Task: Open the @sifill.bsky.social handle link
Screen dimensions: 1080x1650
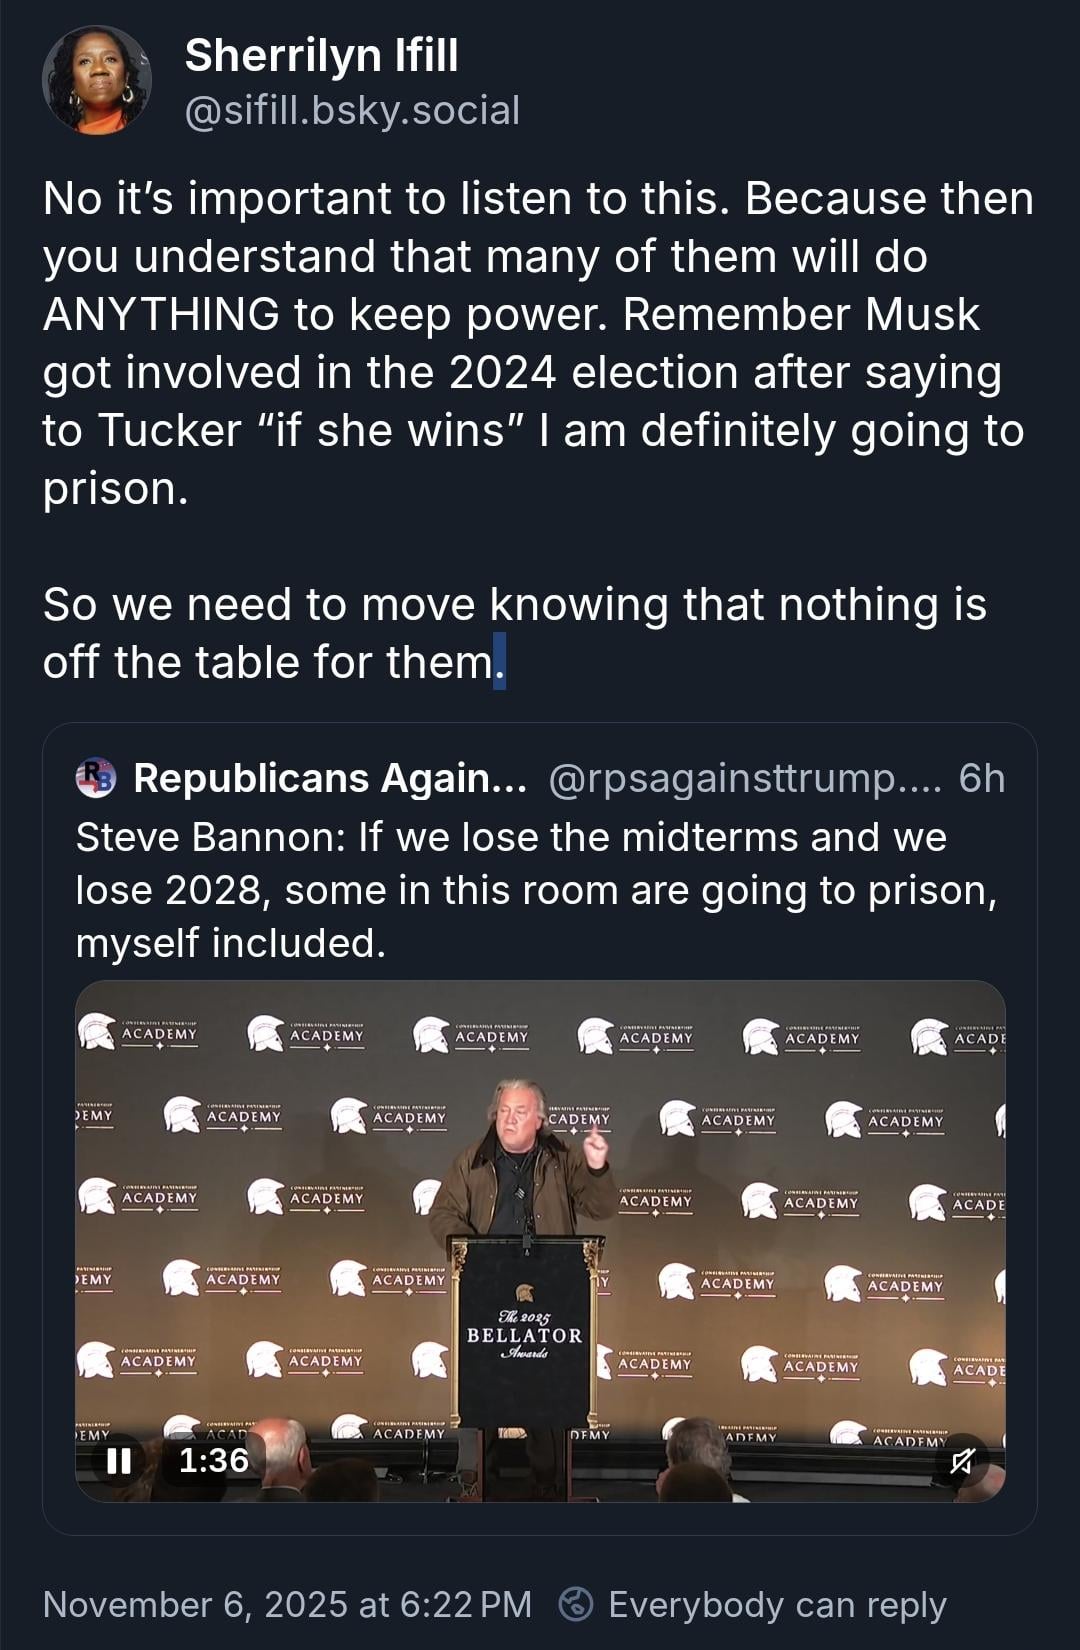Action: click(x=352, y=111)
